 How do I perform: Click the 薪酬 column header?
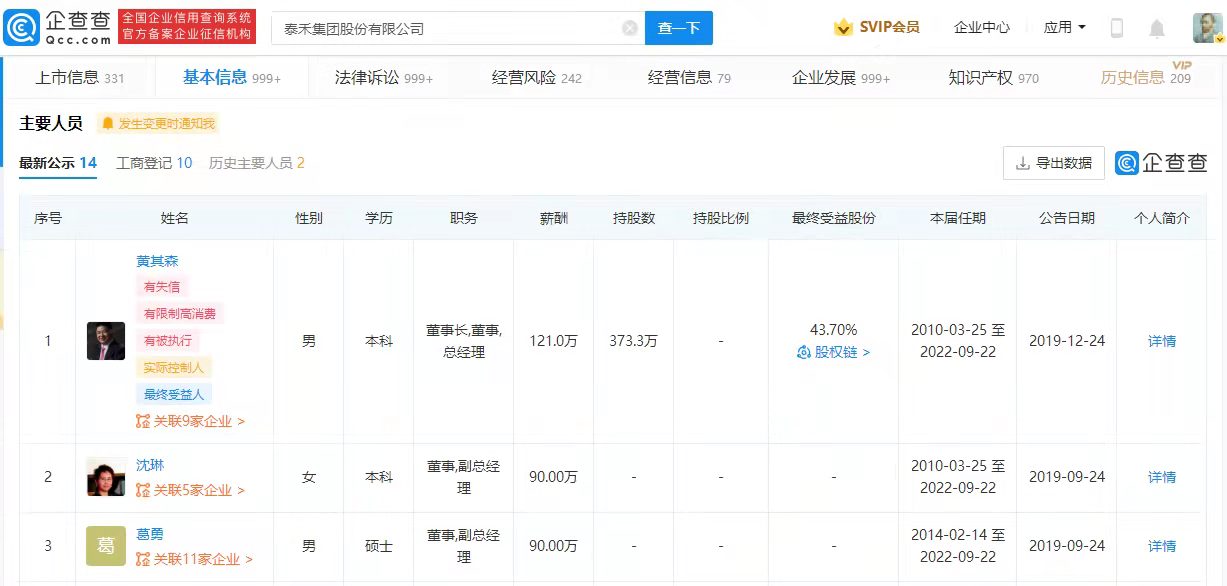tap(553, 218)
